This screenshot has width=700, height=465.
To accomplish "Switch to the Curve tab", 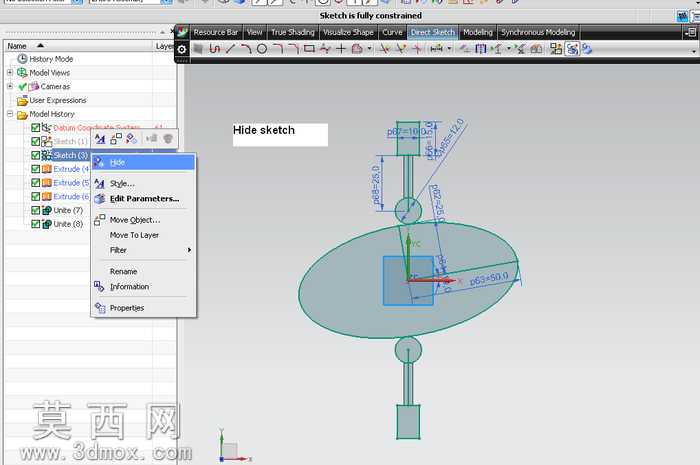I will point(392,32).
